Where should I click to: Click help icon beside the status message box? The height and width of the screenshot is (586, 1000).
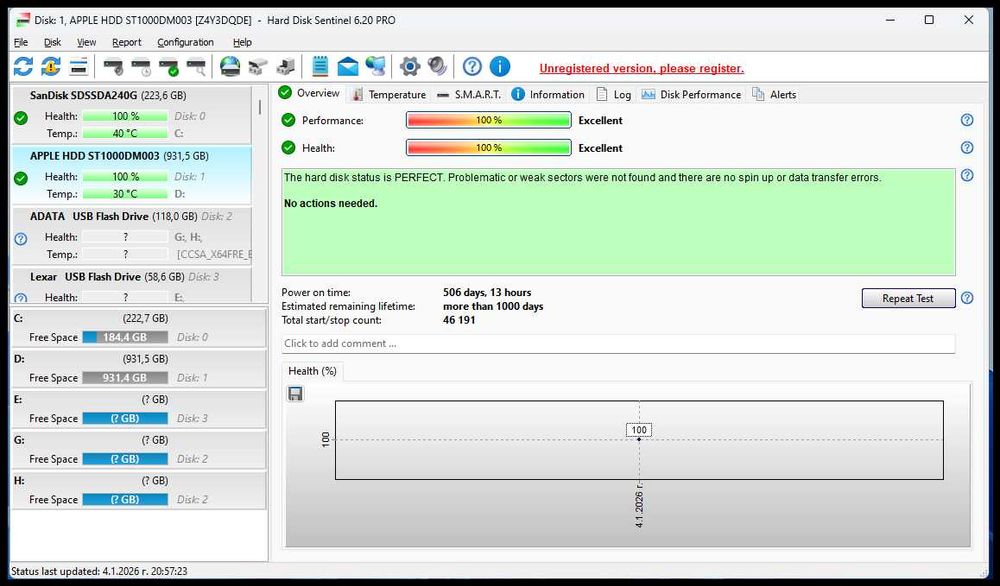(967, 175)
